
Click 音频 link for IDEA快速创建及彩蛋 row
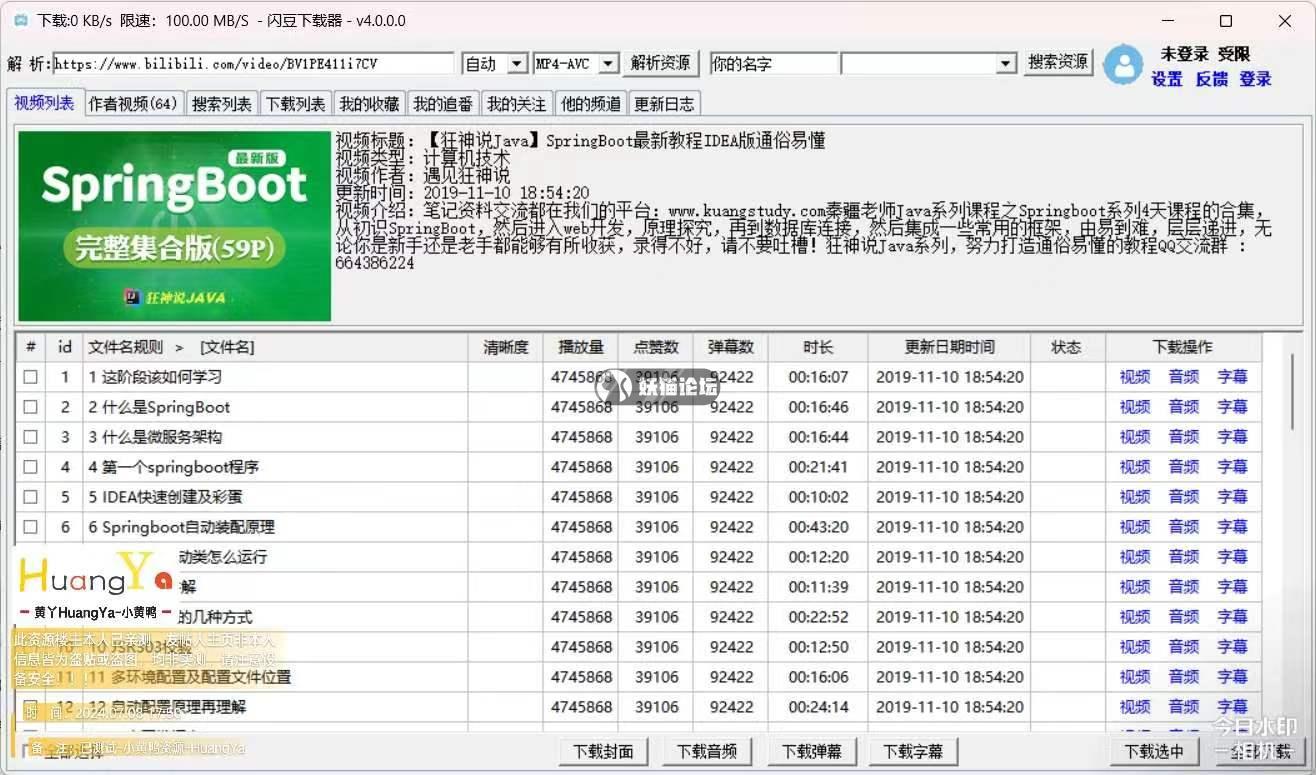pyautogui.click(x=1184, y=497)
